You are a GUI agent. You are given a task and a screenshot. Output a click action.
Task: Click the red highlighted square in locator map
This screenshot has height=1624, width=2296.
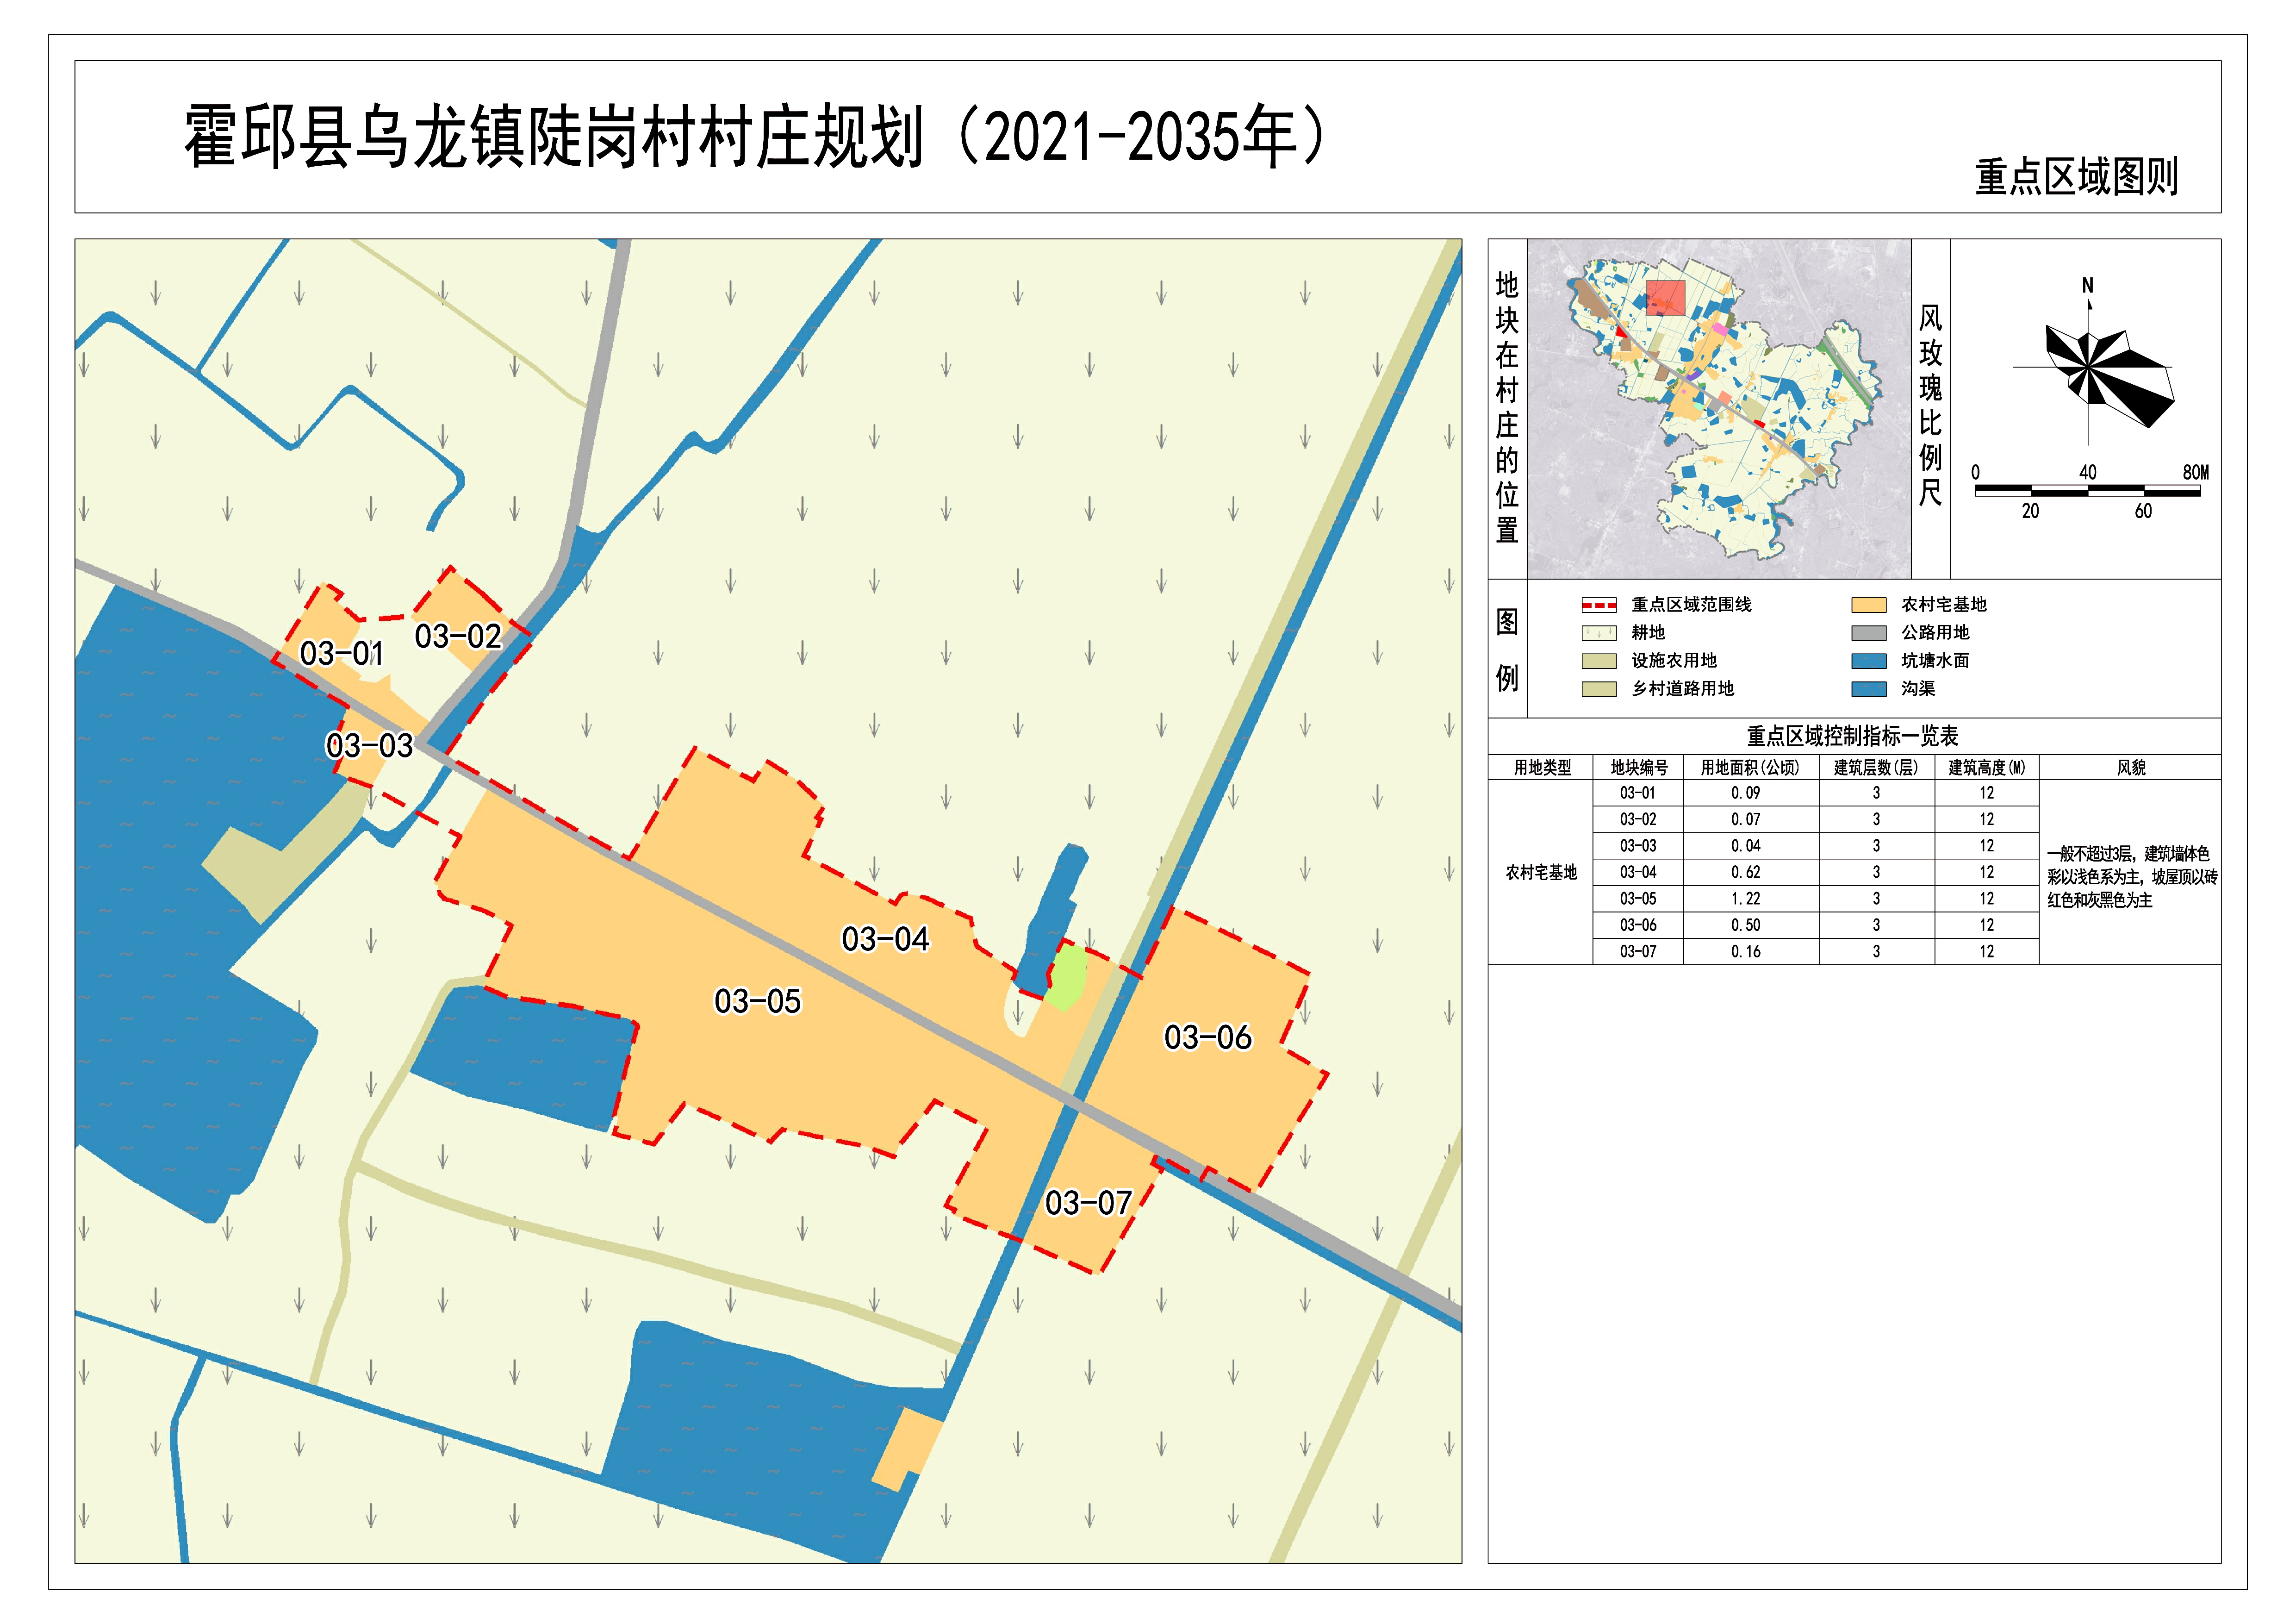(1665, 297)
